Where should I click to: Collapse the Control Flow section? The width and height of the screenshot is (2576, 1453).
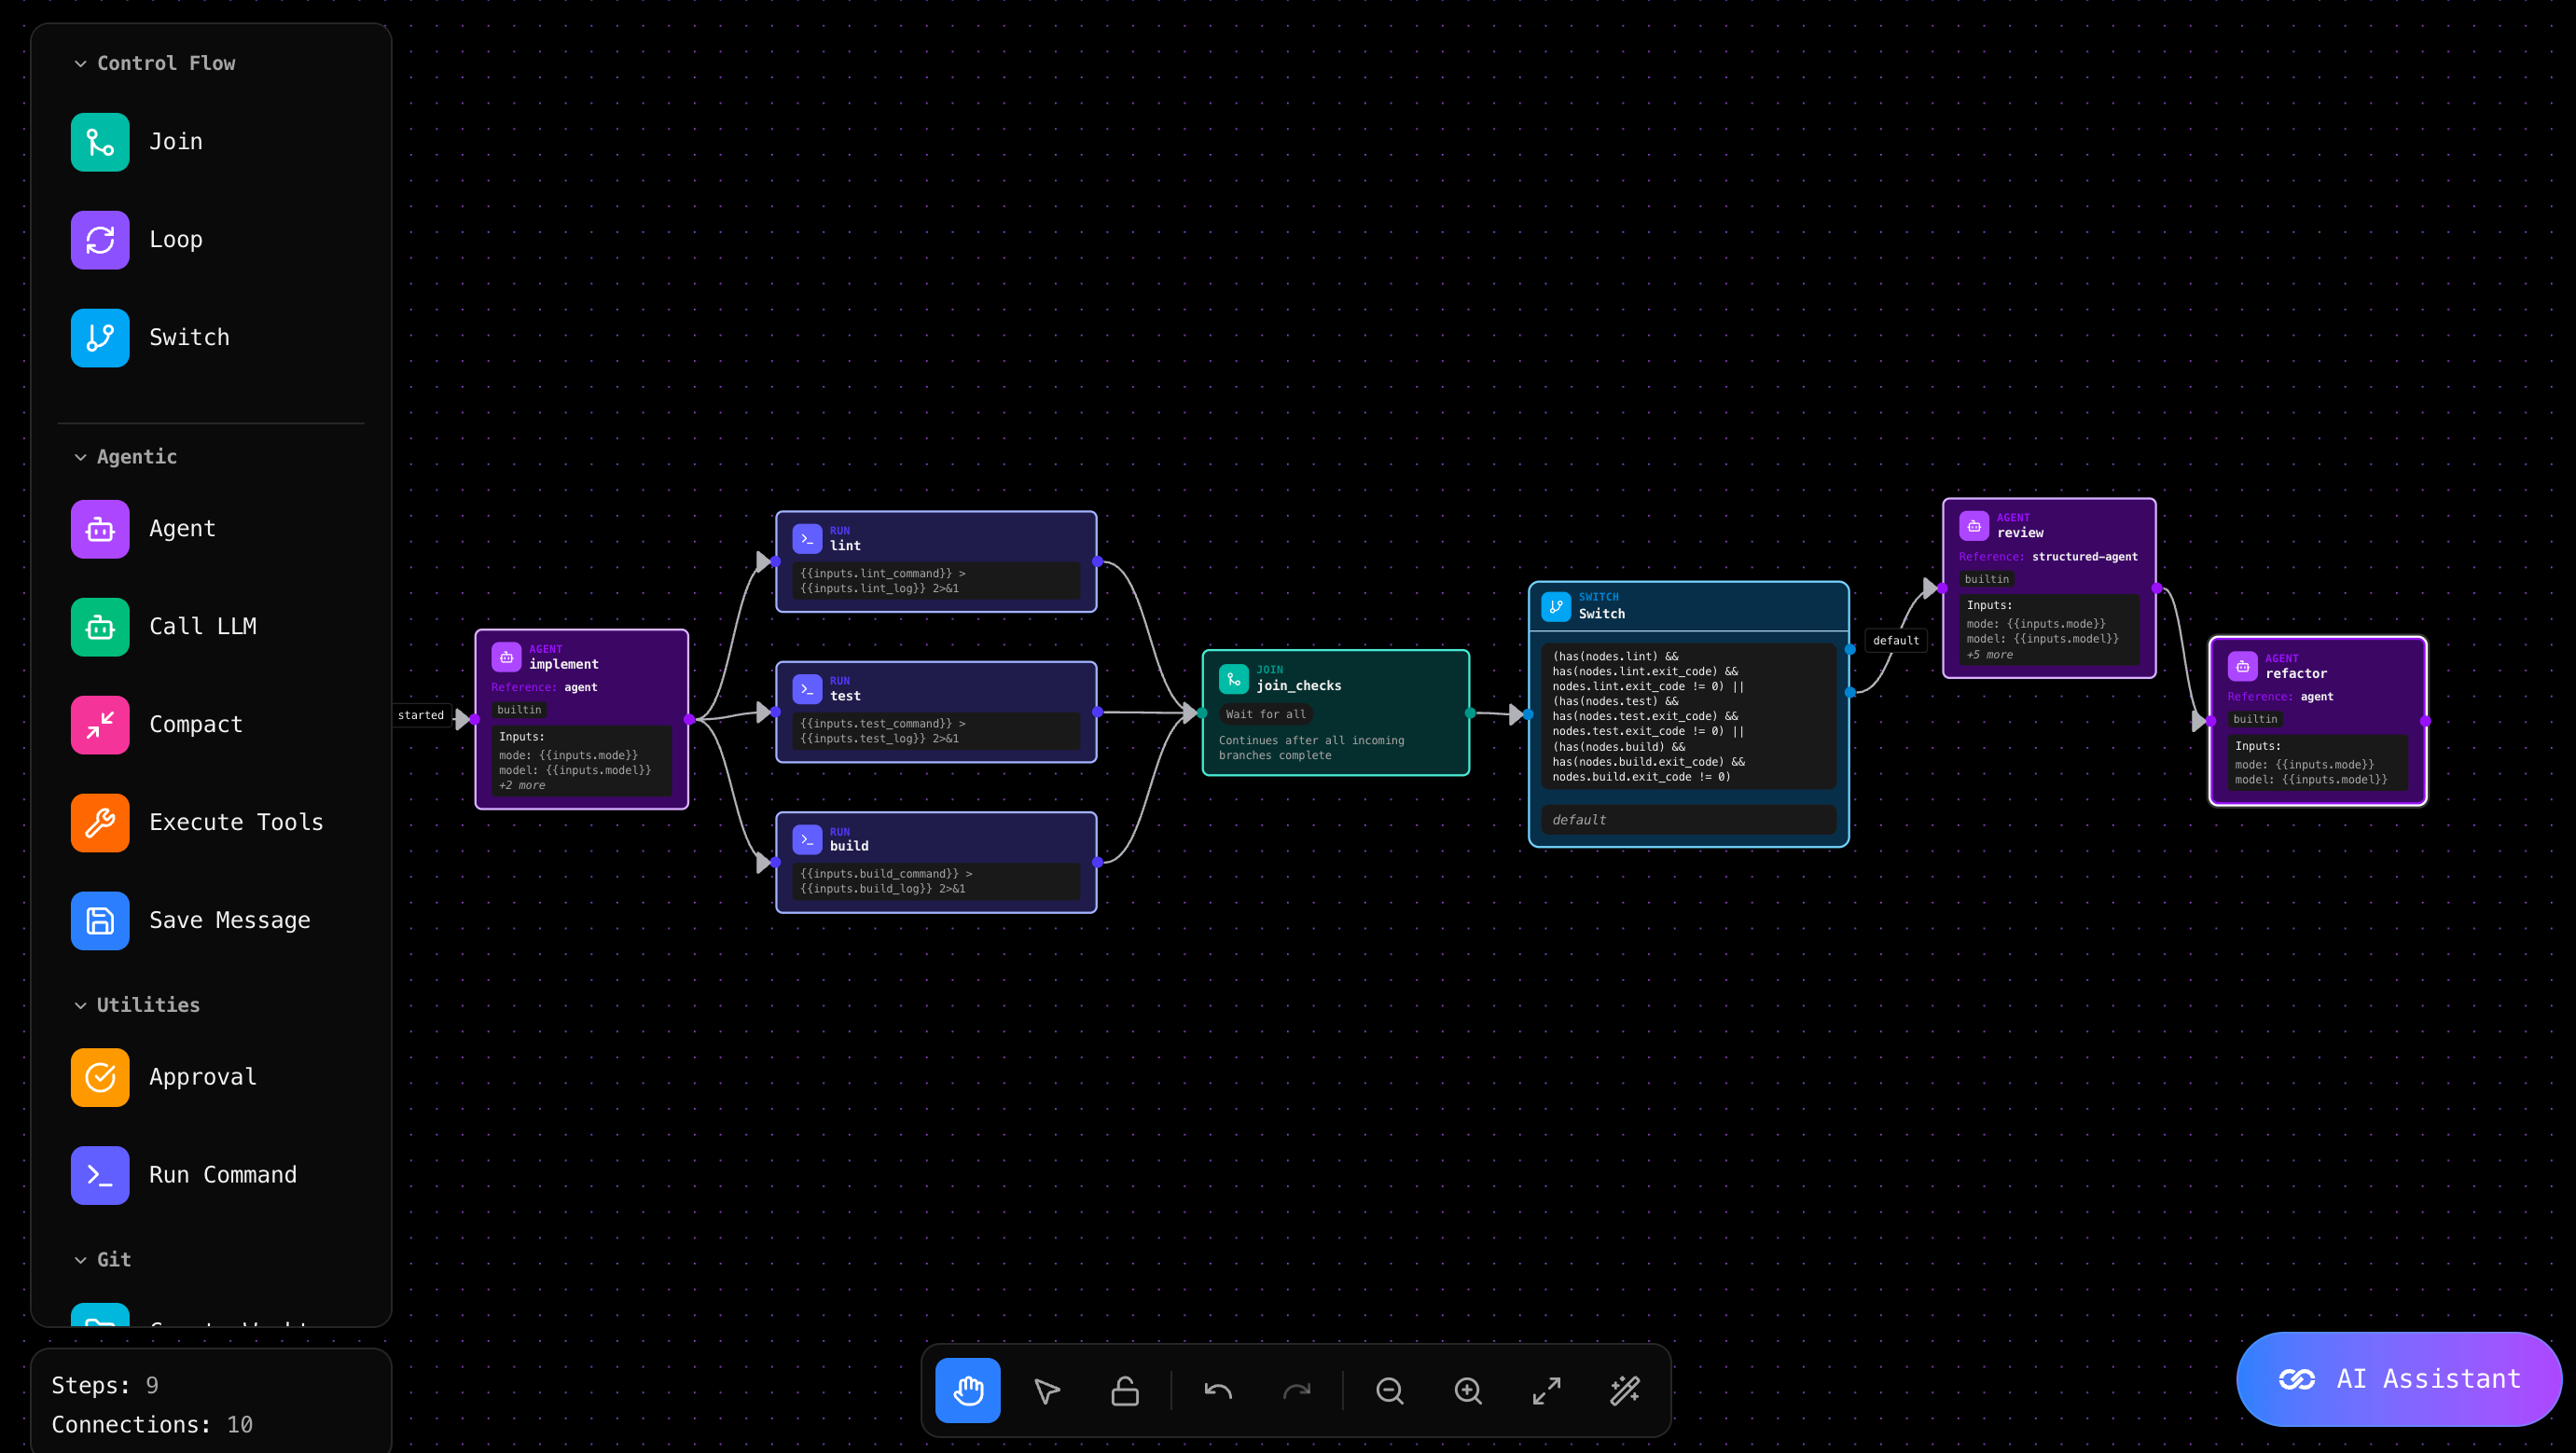point(155,63)
